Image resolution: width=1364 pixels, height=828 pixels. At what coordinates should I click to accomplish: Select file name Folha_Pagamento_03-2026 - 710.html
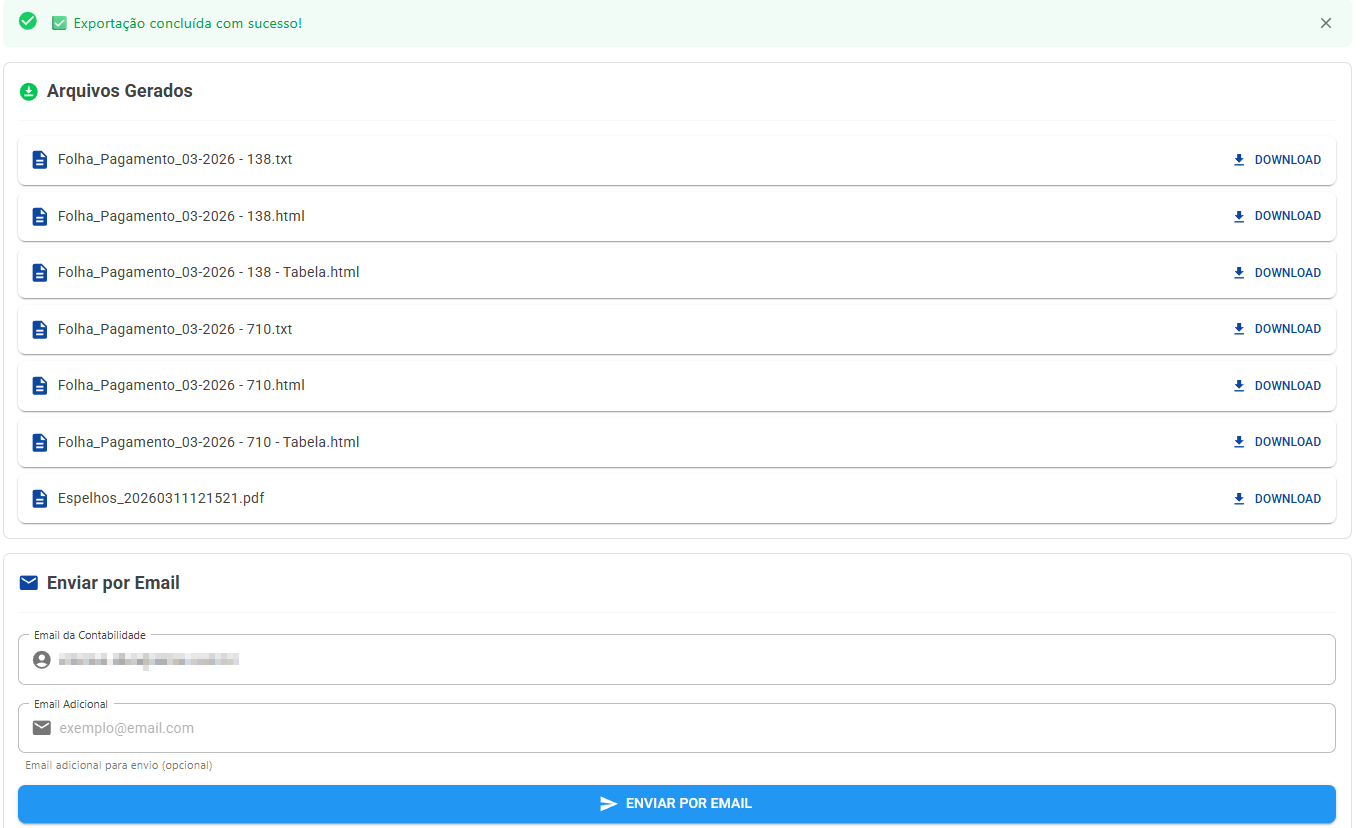point(181,385)
